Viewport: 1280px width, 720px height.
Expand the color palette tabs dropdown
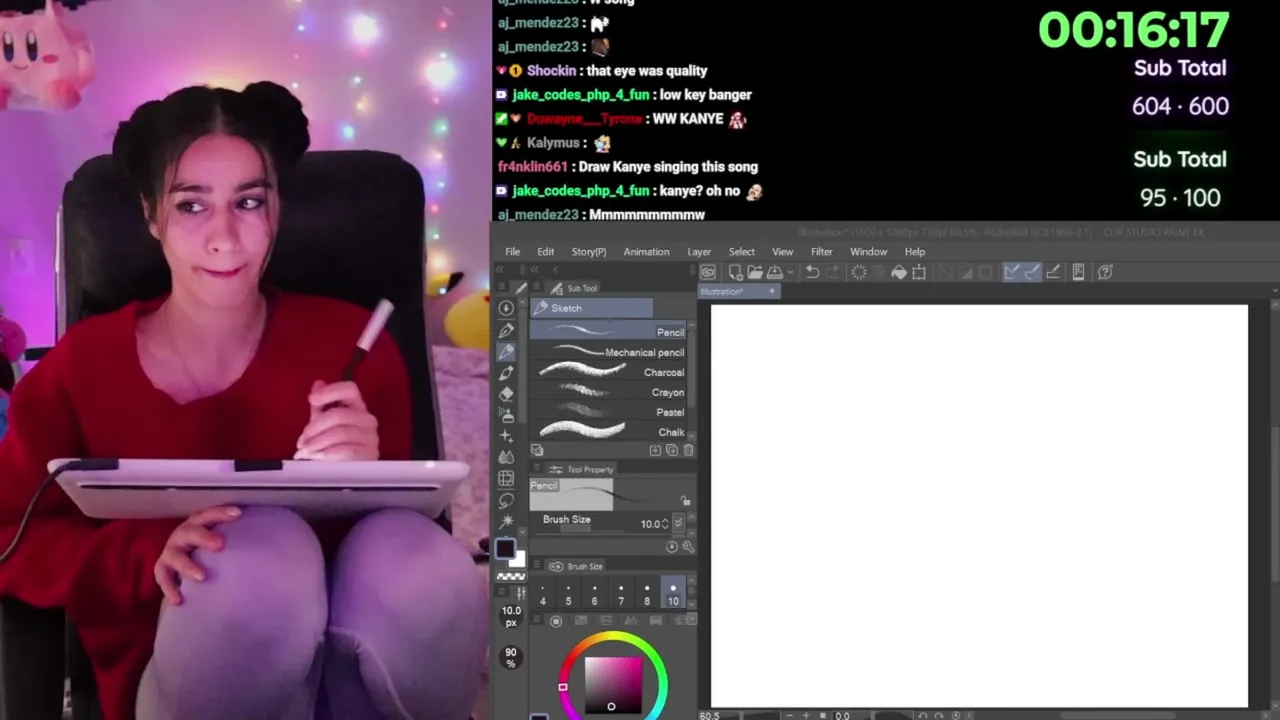pos(691,619)
